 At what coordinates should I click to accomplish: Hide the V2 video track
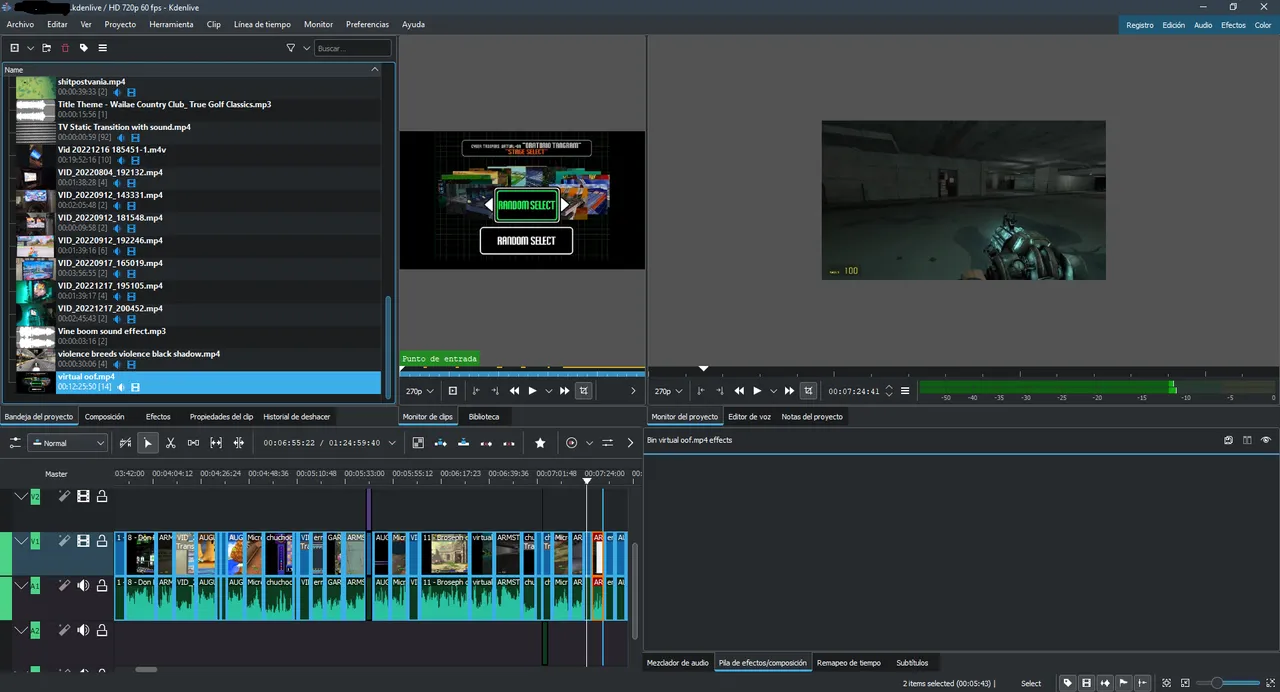[x=83, y=496]
